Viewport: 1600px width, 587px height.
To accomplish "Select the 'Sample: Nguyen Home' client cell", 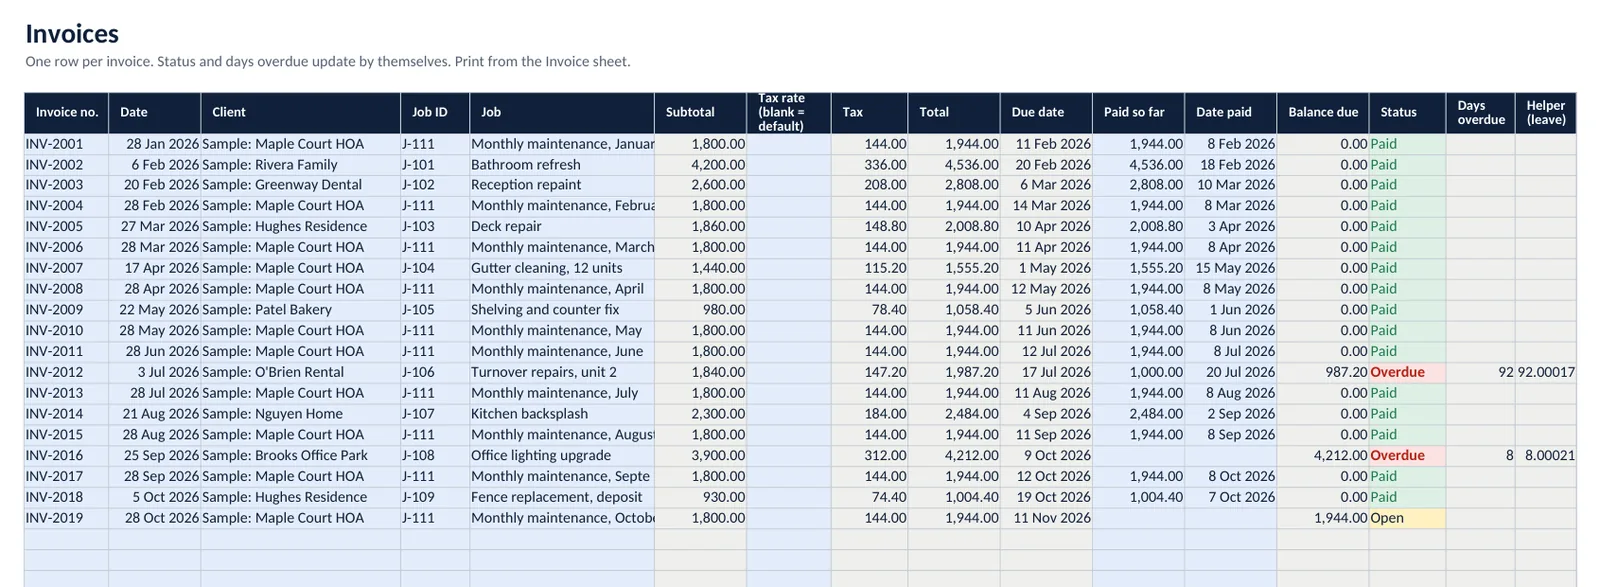I will click(300, 414).
